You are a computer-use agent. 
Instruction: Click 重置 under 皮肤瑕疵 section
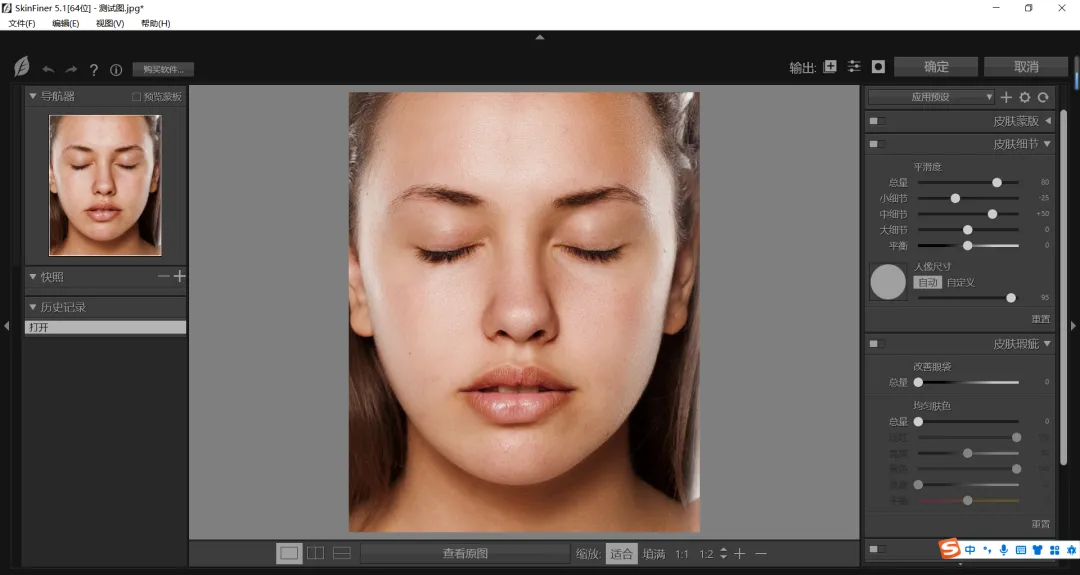click(1041, 524)
